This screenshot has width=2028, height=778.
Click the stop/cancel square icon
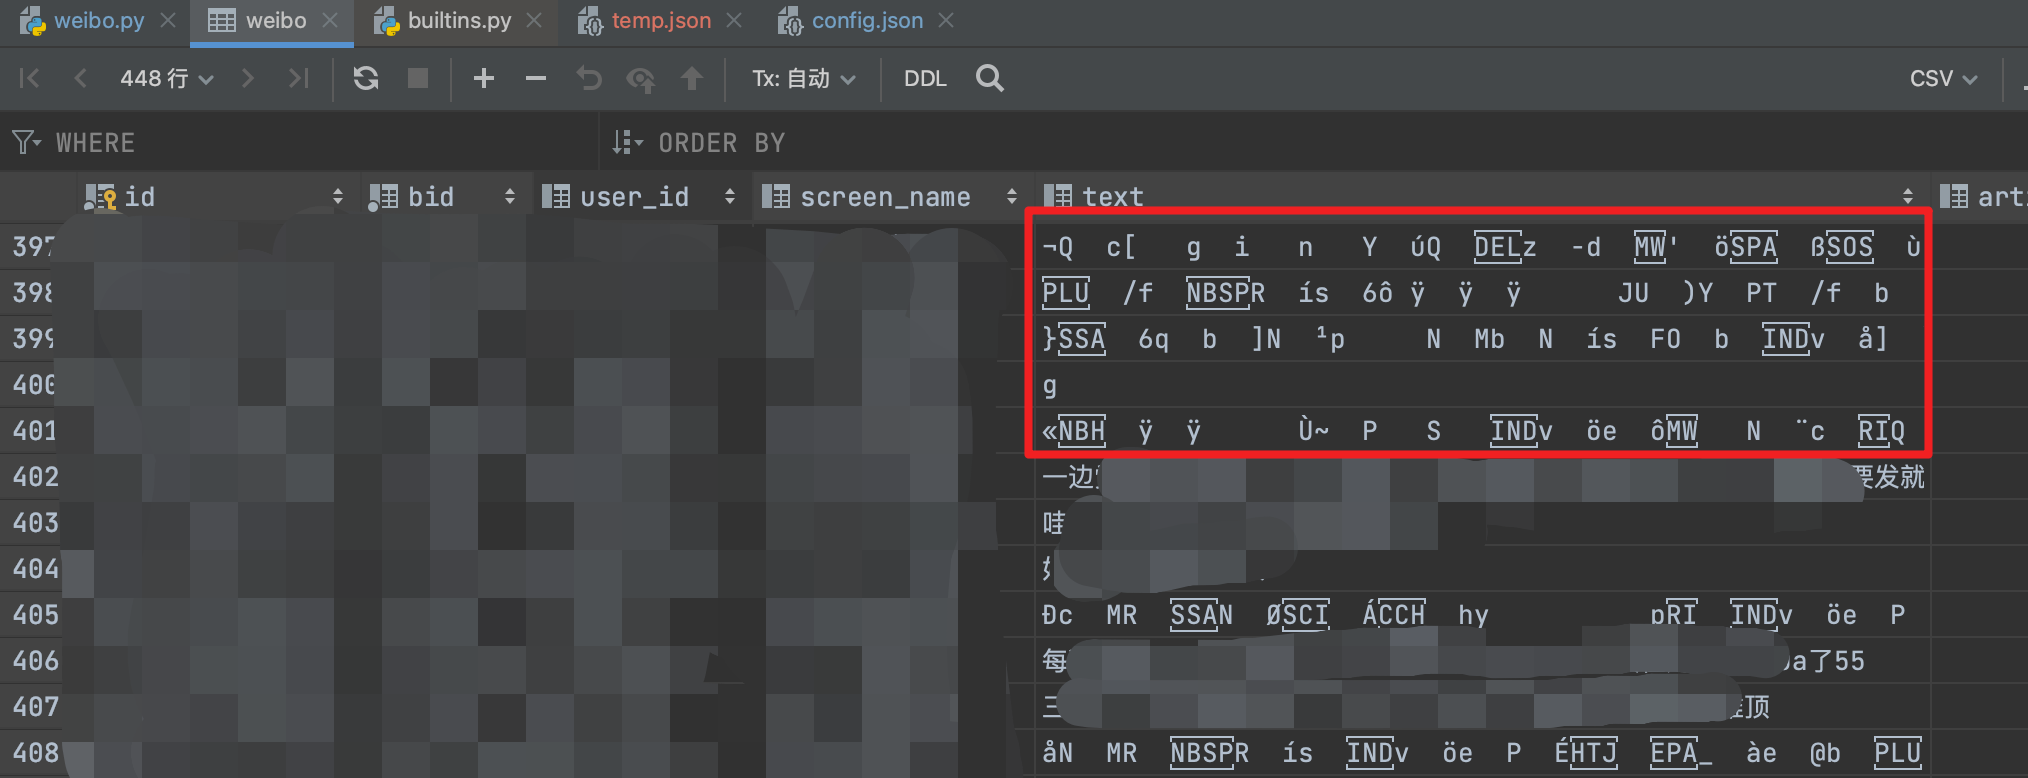point(418,78)
